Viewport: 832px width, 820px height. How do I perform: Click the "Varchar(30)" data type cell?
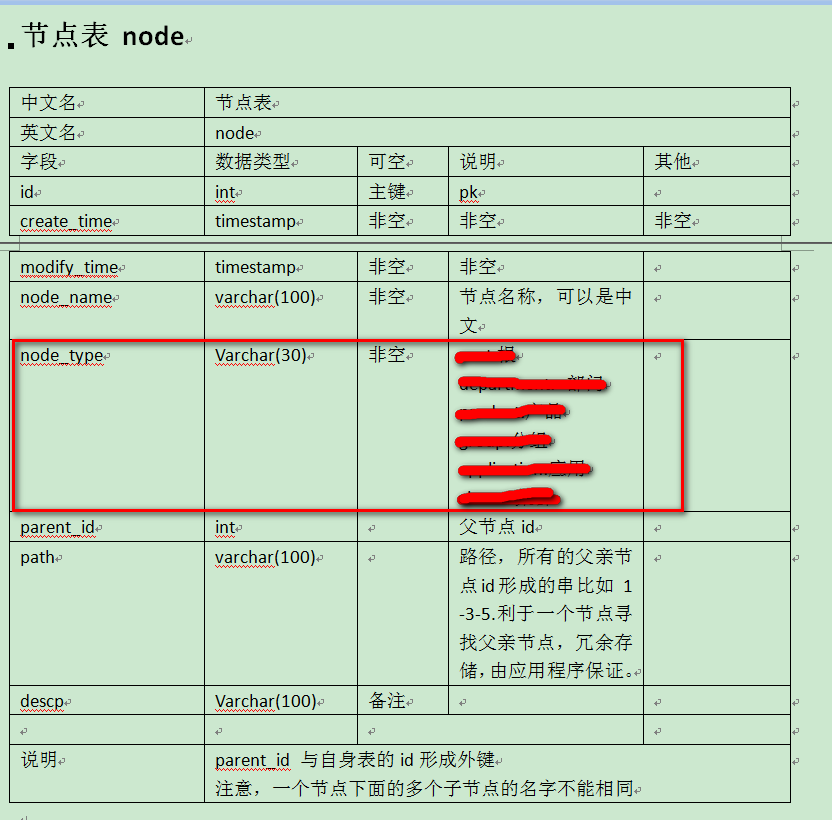pos(260,355)
